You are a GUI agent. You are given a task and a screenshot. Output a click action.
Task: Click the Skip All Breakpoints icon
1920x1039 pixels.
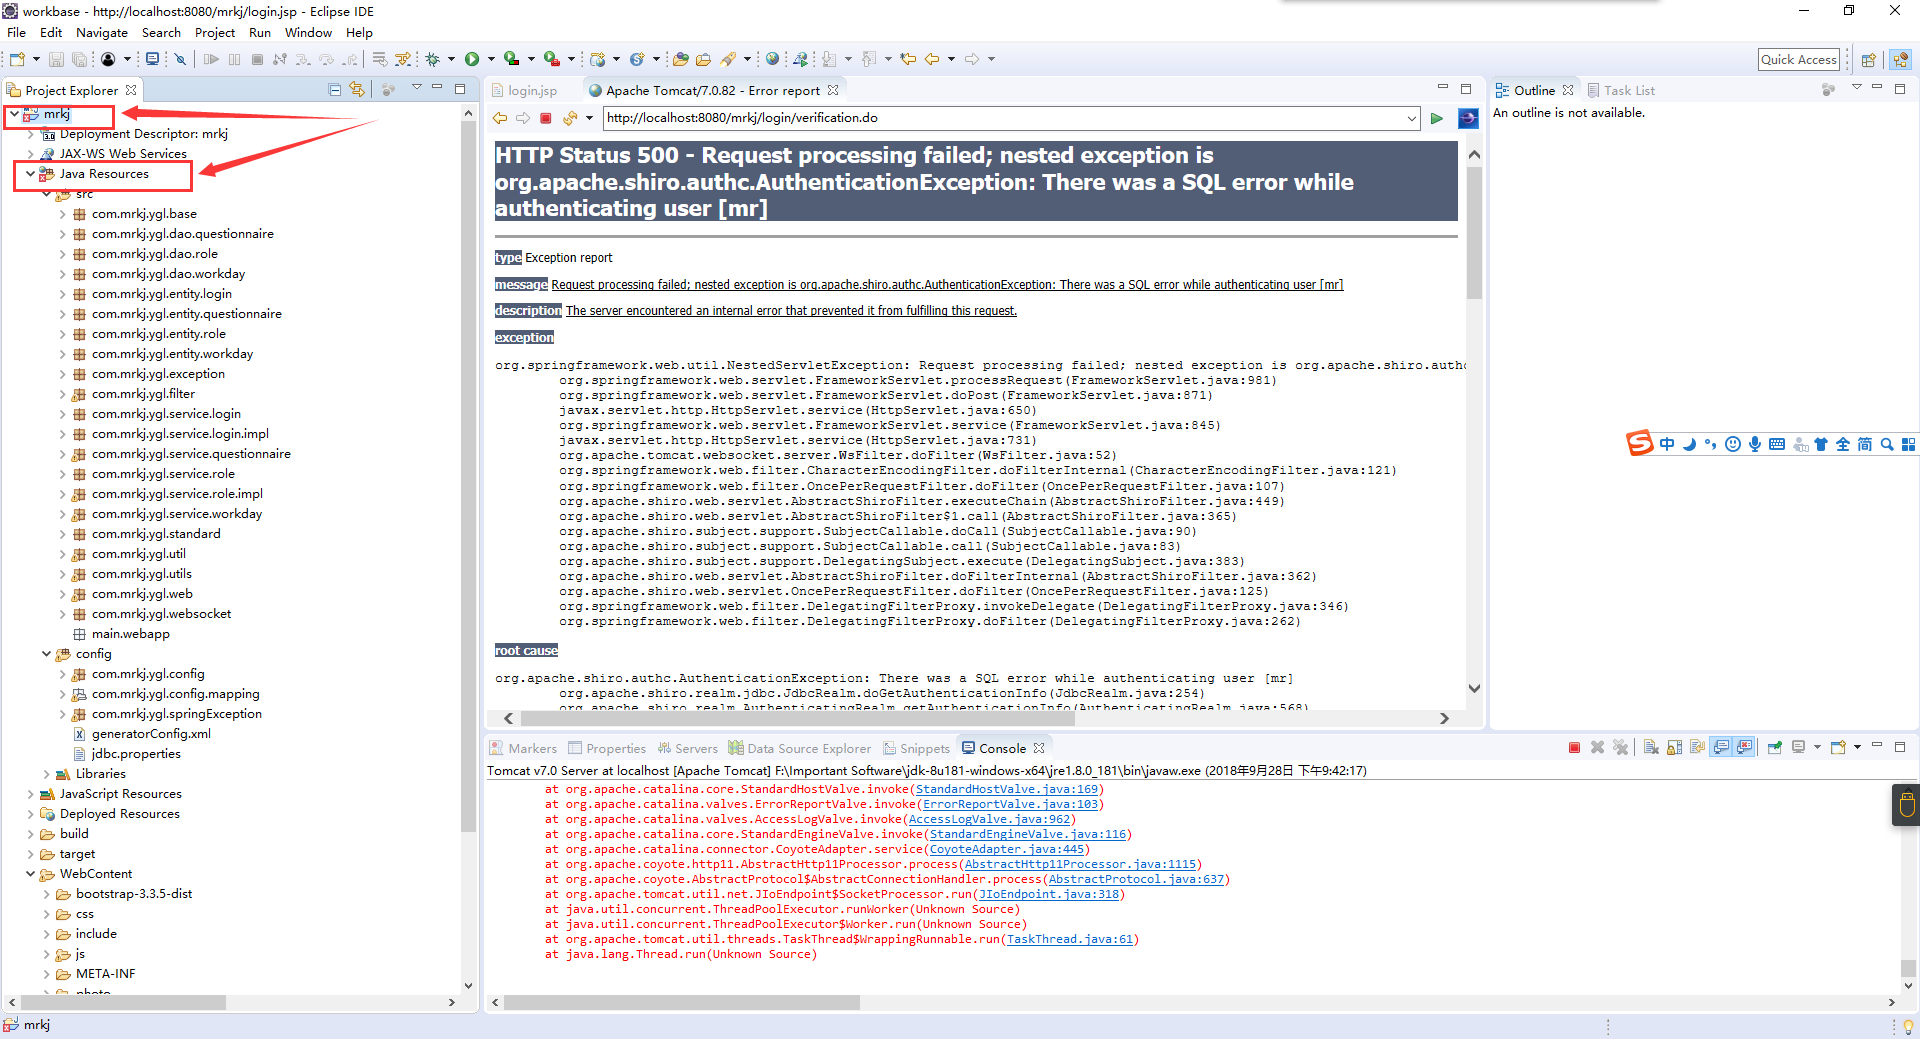point(180,59)
